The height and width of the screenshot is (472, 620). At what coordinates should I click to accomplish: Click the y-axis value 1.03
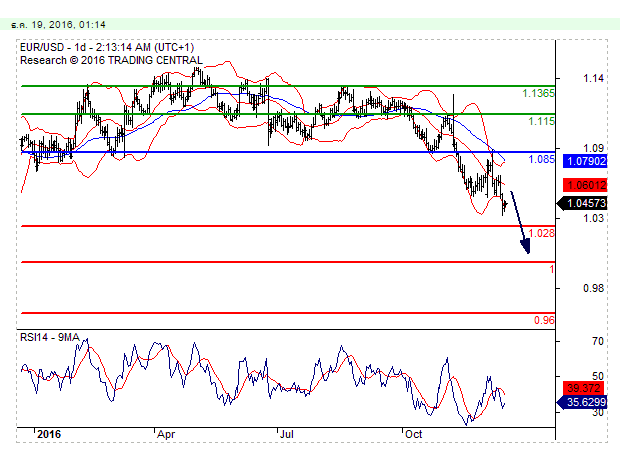(594, 218)
